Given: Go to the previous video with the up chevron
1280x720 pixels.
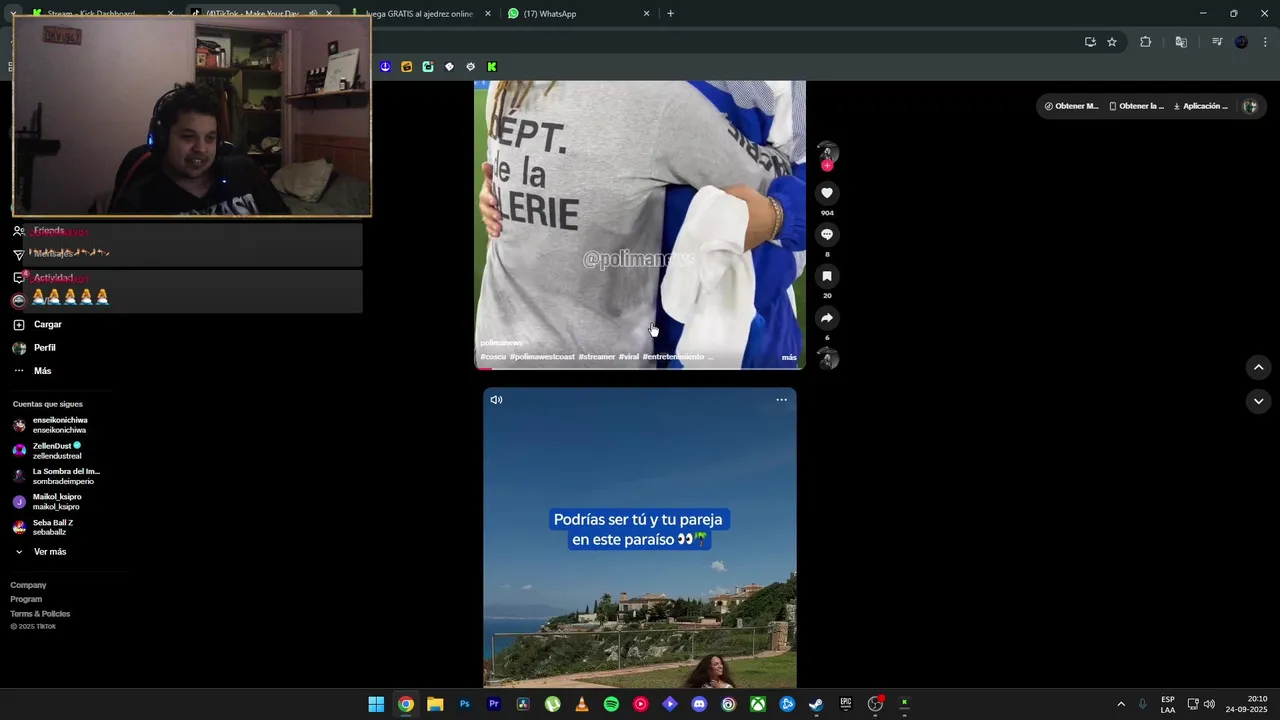Looking at the screenshot, I should [x=1259, y=367].
